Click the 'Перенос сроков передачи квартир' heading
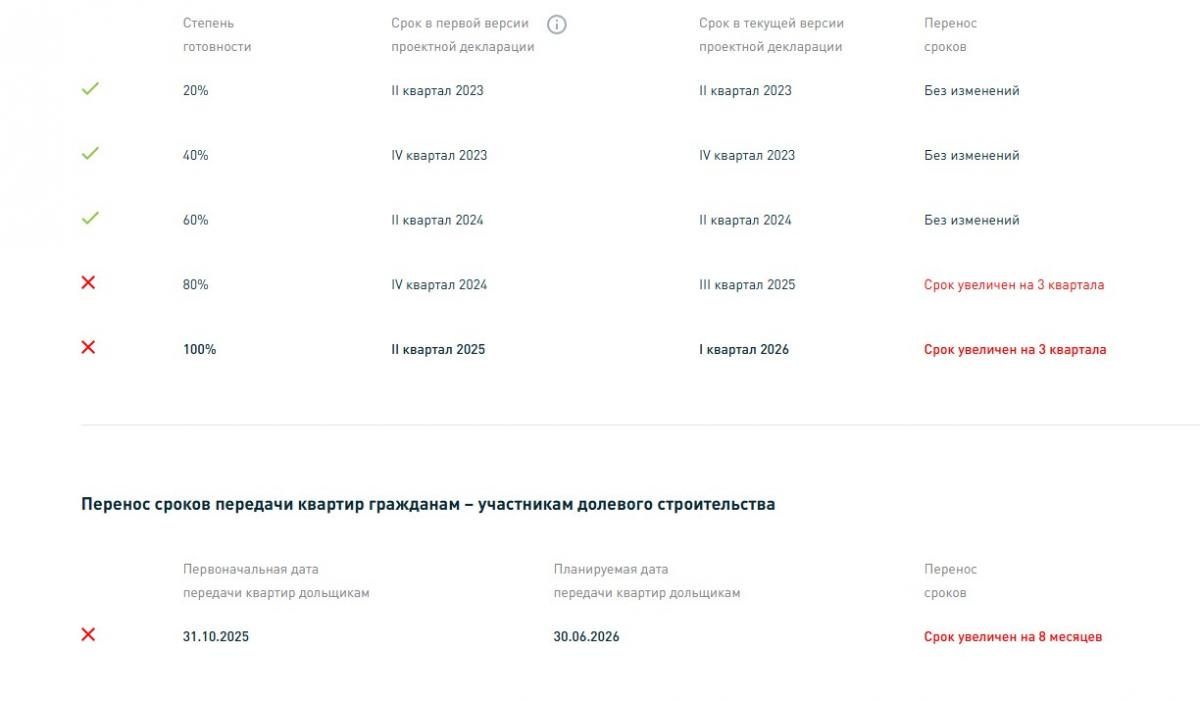This screenshot has height=701, width=1200. [428, 505]
